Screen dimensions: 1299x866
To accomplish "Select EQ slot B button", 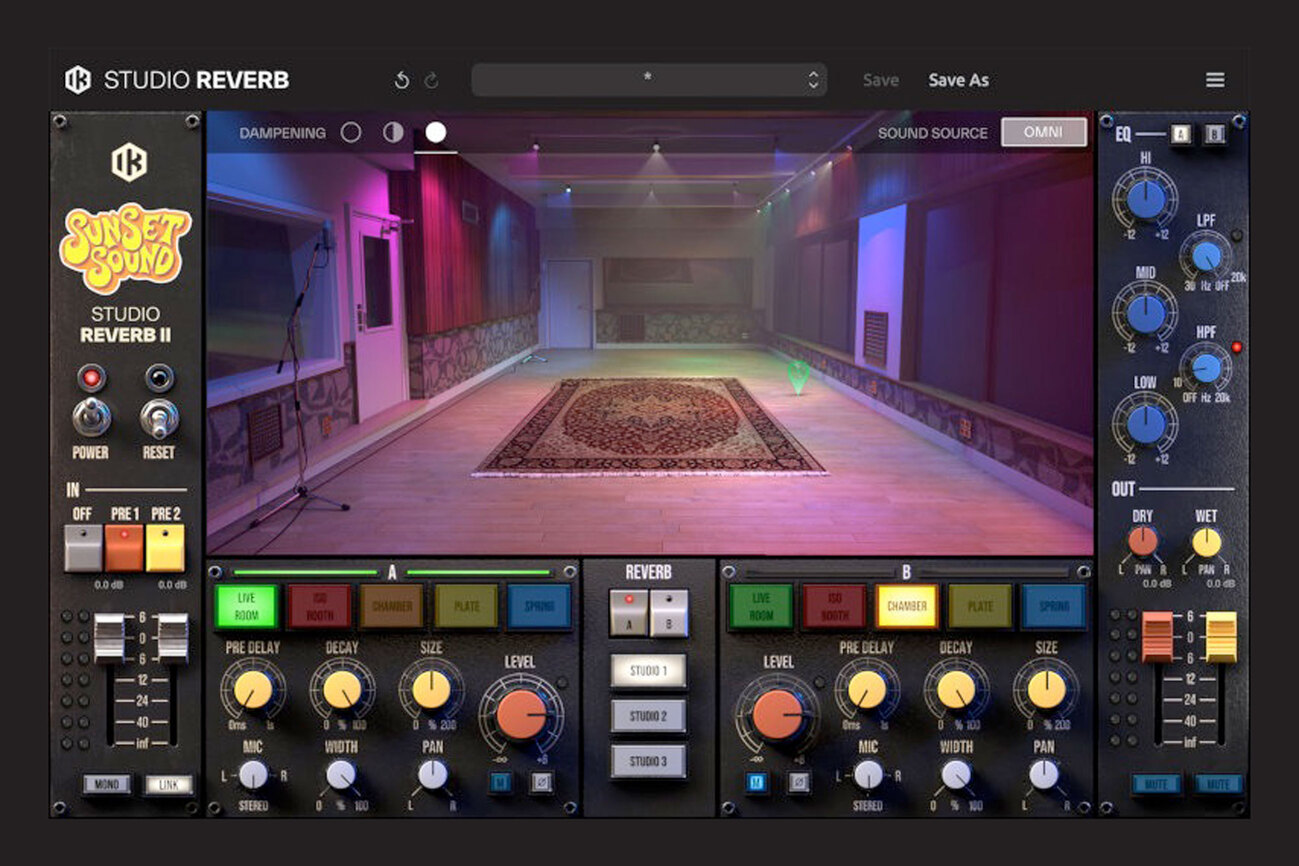I will 1214,135.
